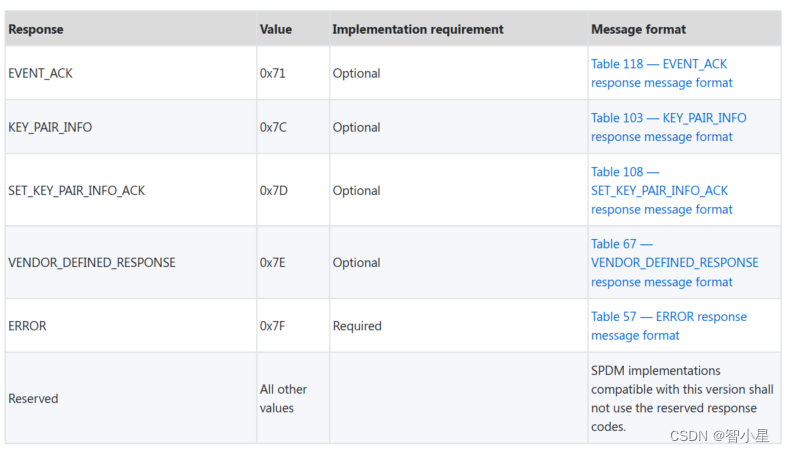Follow the Table 108 SET_KEY_PAIR_INFO_ACK link
Viewport: 785px width, 452px height.
[659, 190]
